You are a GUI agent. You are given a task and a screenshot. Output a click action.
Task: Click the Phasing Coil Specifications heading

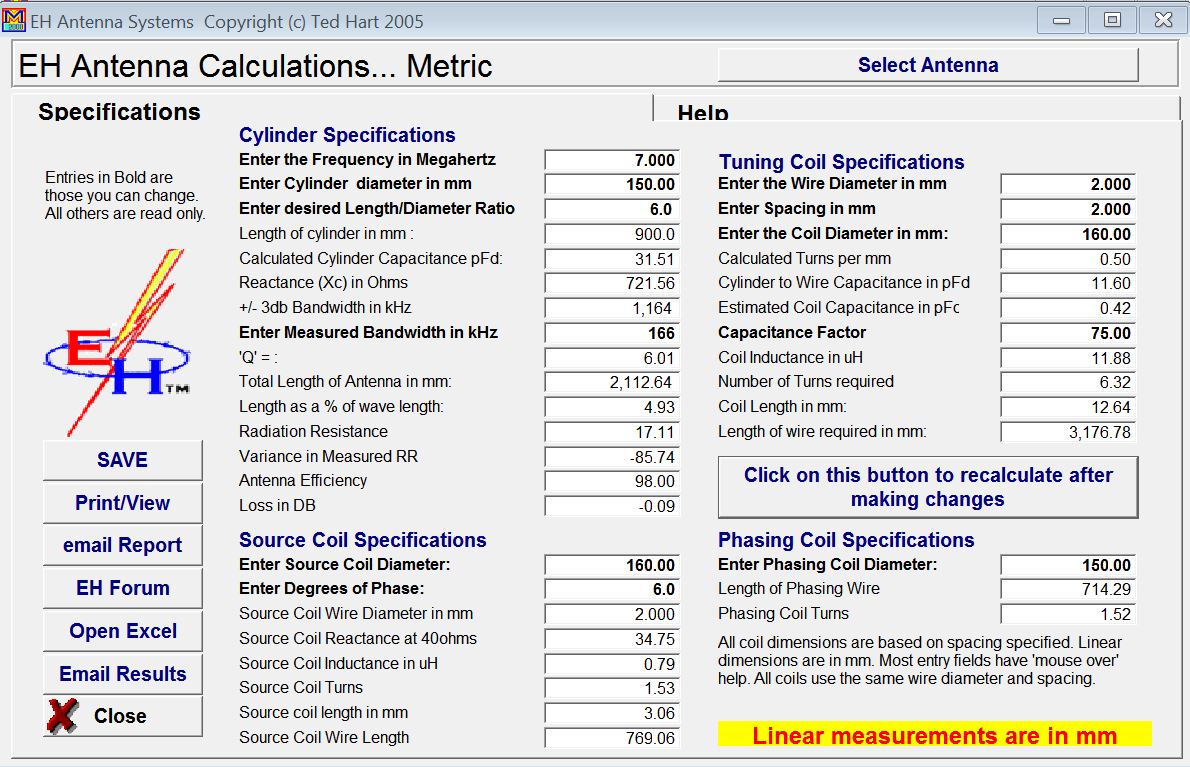click(846, 540)
